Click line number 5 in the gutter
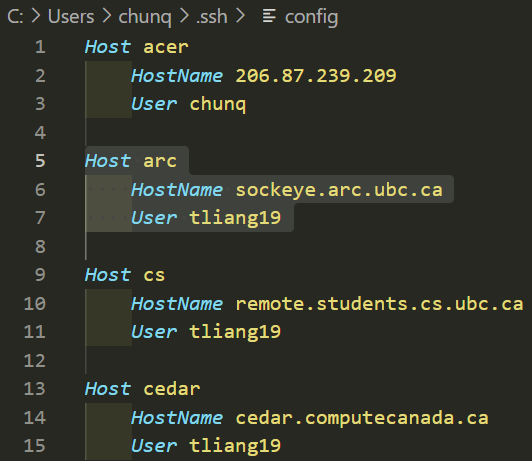Viewport: 532px width, 461px height. click(x=40, y=160)
